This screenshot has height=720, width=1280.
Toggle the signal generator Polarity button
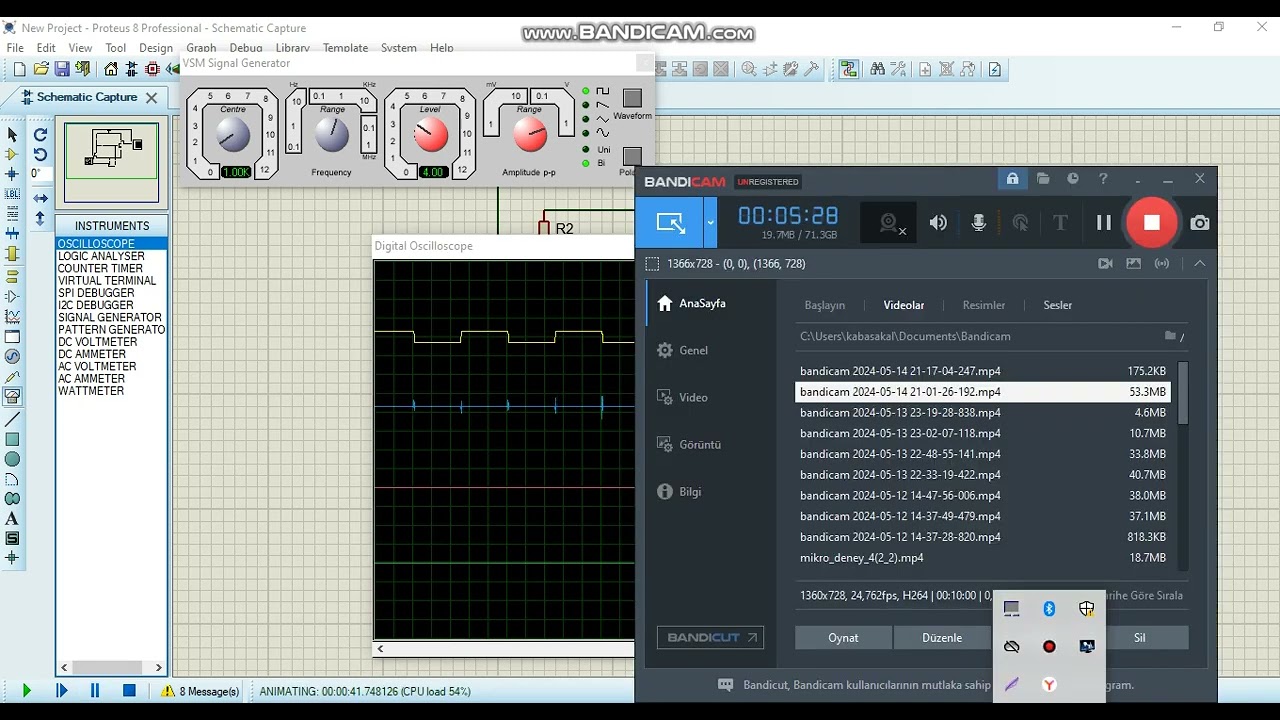coord(632,156)
